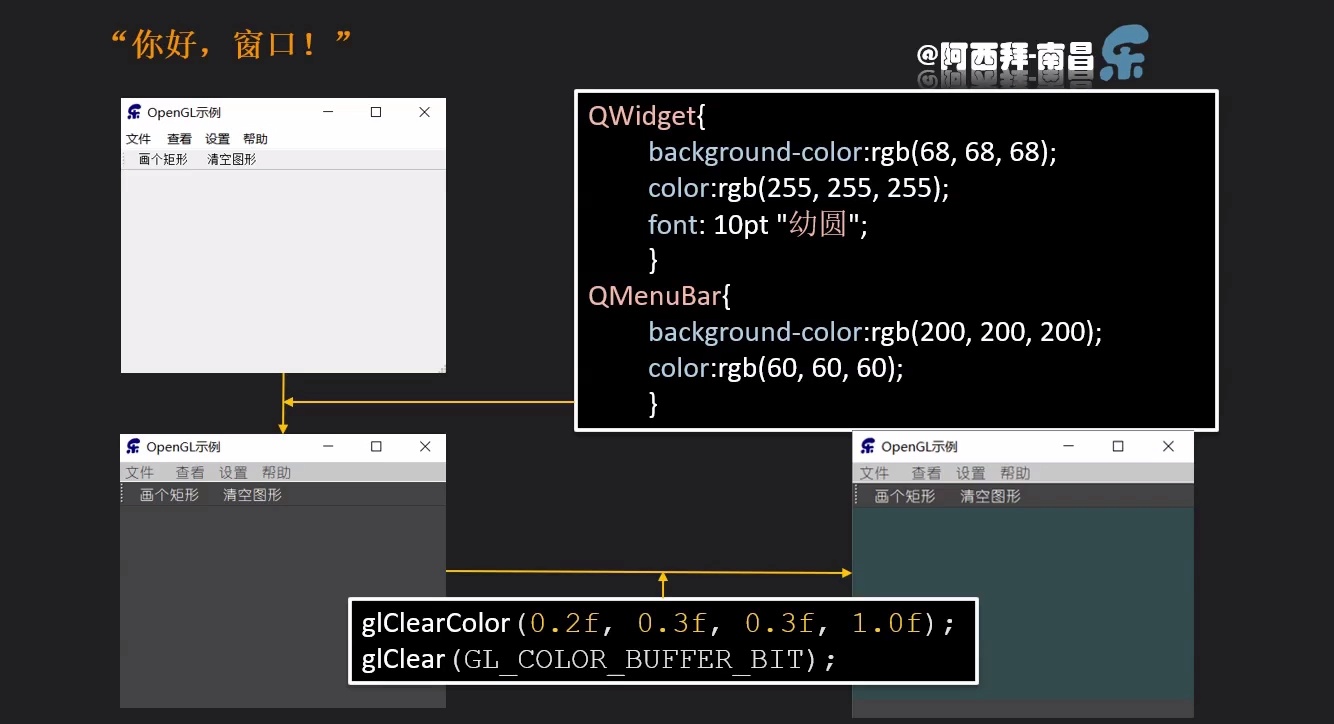This screenshot has height=724, width=1334.
Task: Click the toolbar drag handle in the gray-background window
Action: click(123, 494)
